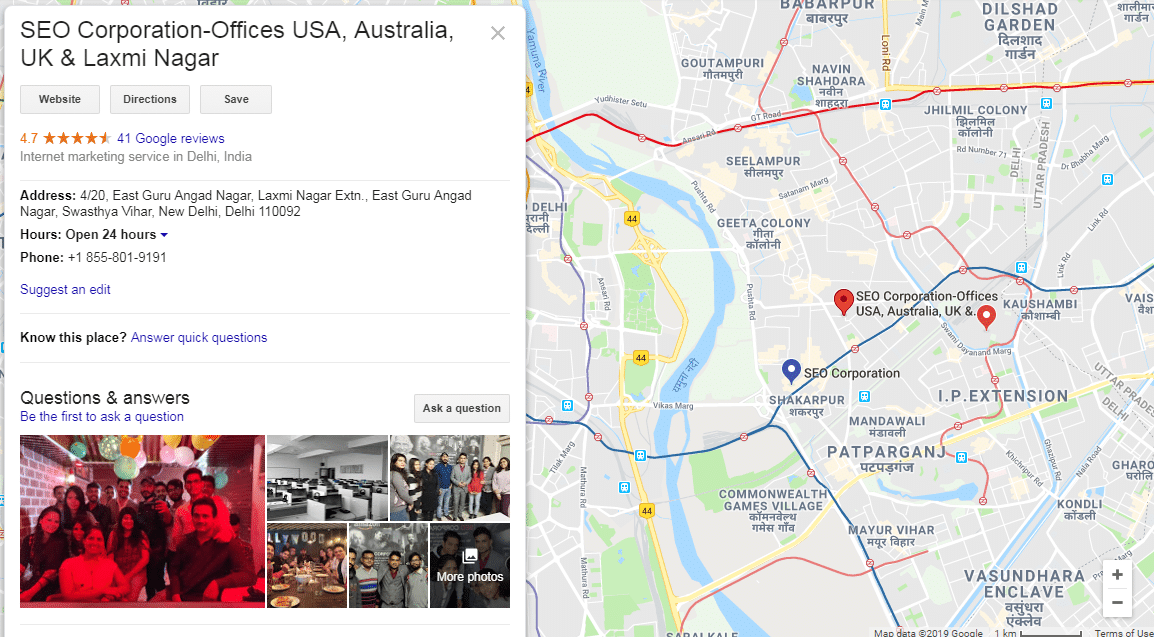Open the team standing group photo
The height and width of the screenshot is (637, 1154).
(450, 478)
